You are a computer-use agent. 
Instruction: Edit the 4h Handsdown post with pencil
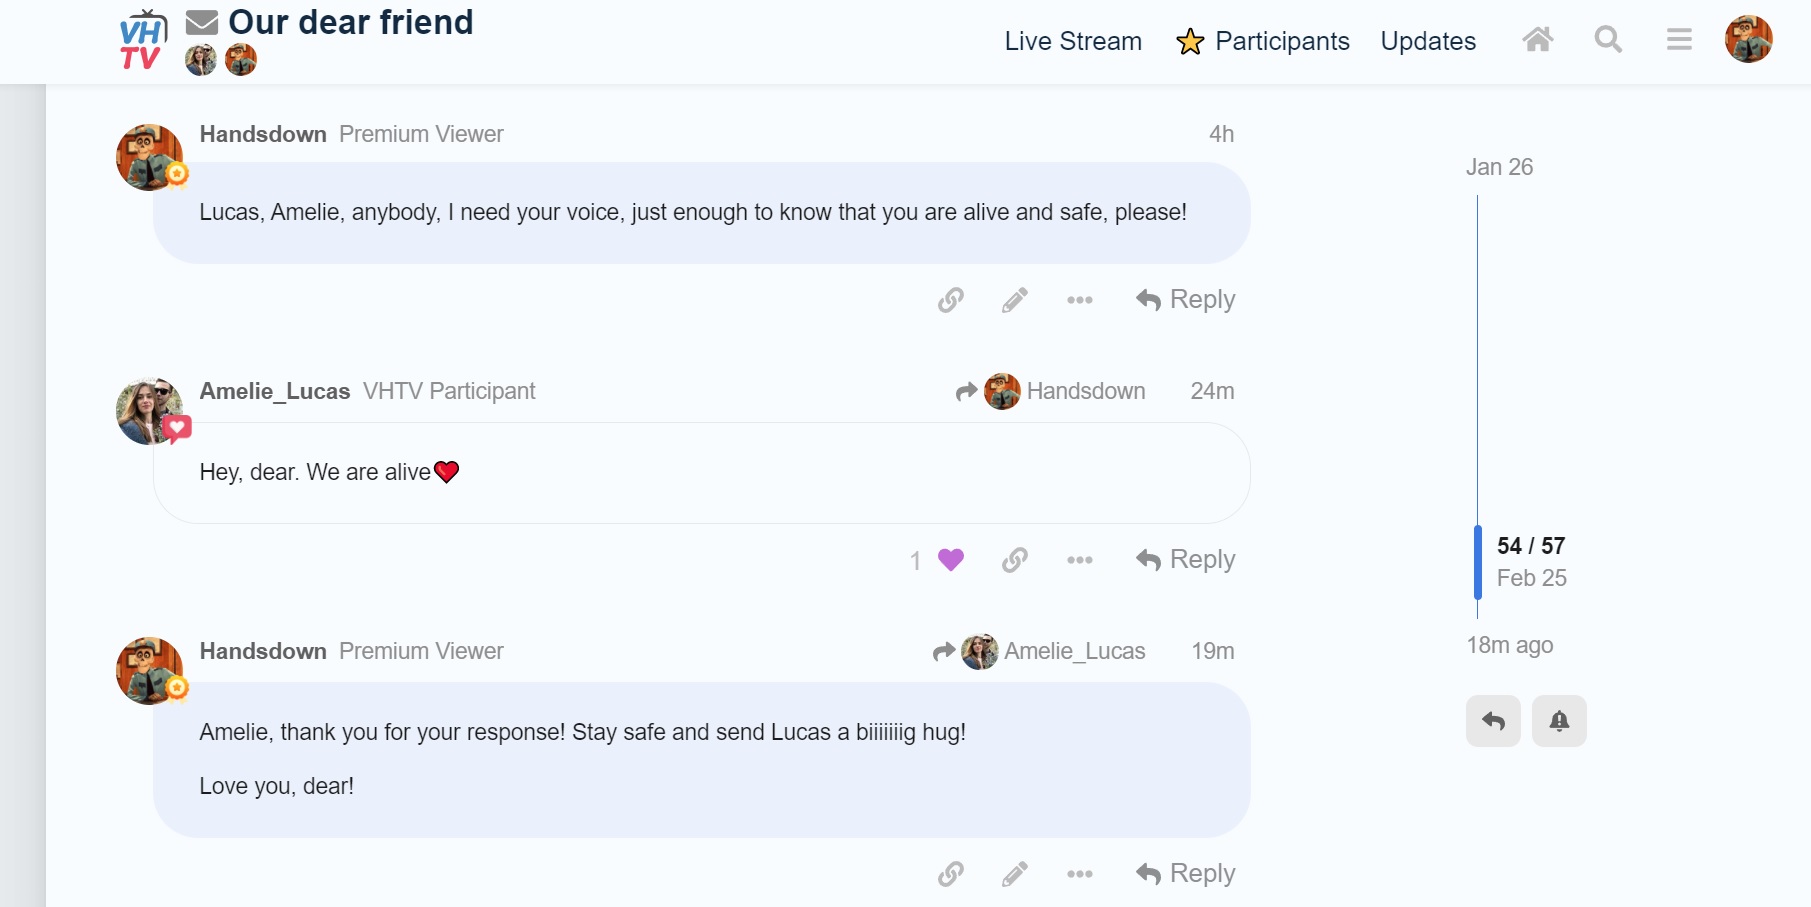click(x=1015, y=300)
